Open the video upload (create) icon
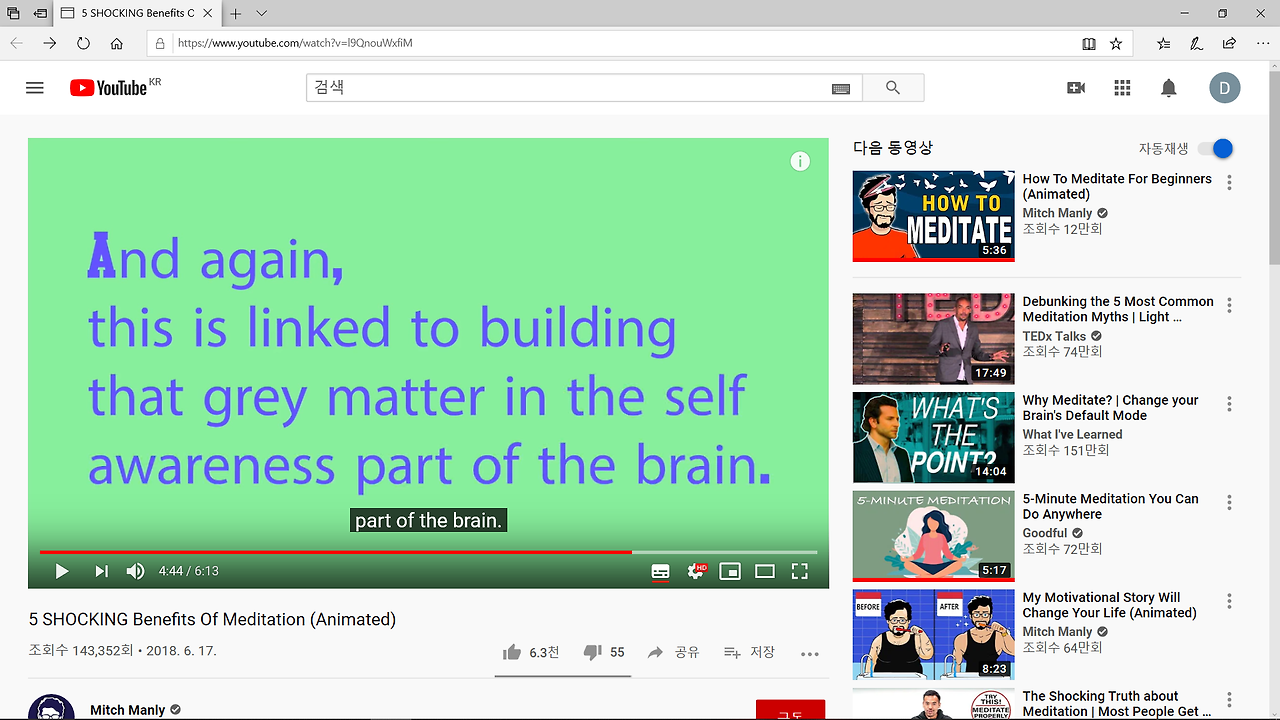The image size is (1280, 720). [1075, 87]
